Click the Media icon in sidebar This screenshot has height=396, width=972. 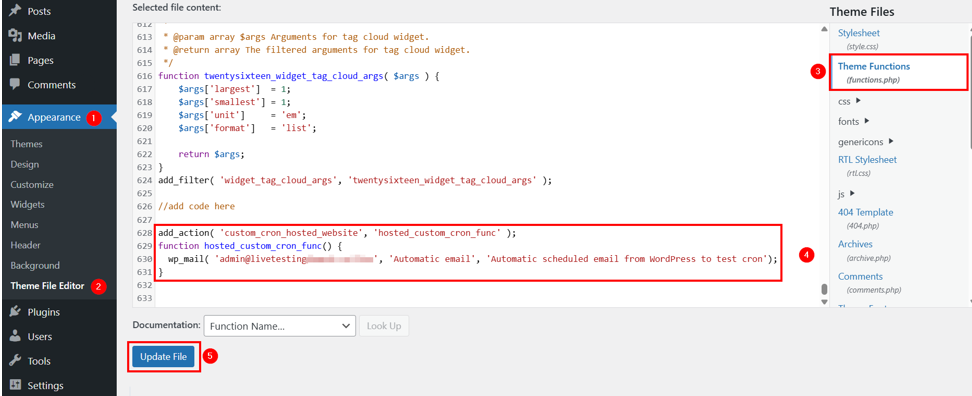coord(15,36)
